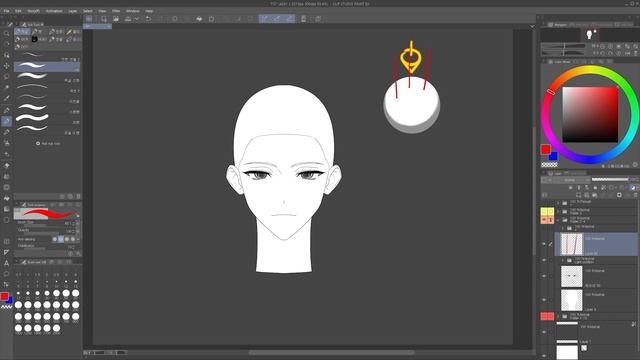The width and height of the screenshot is (640, 360).
Task: Toggle Snap to Ruler in top toolbar
Action: (x=264, y=19)
